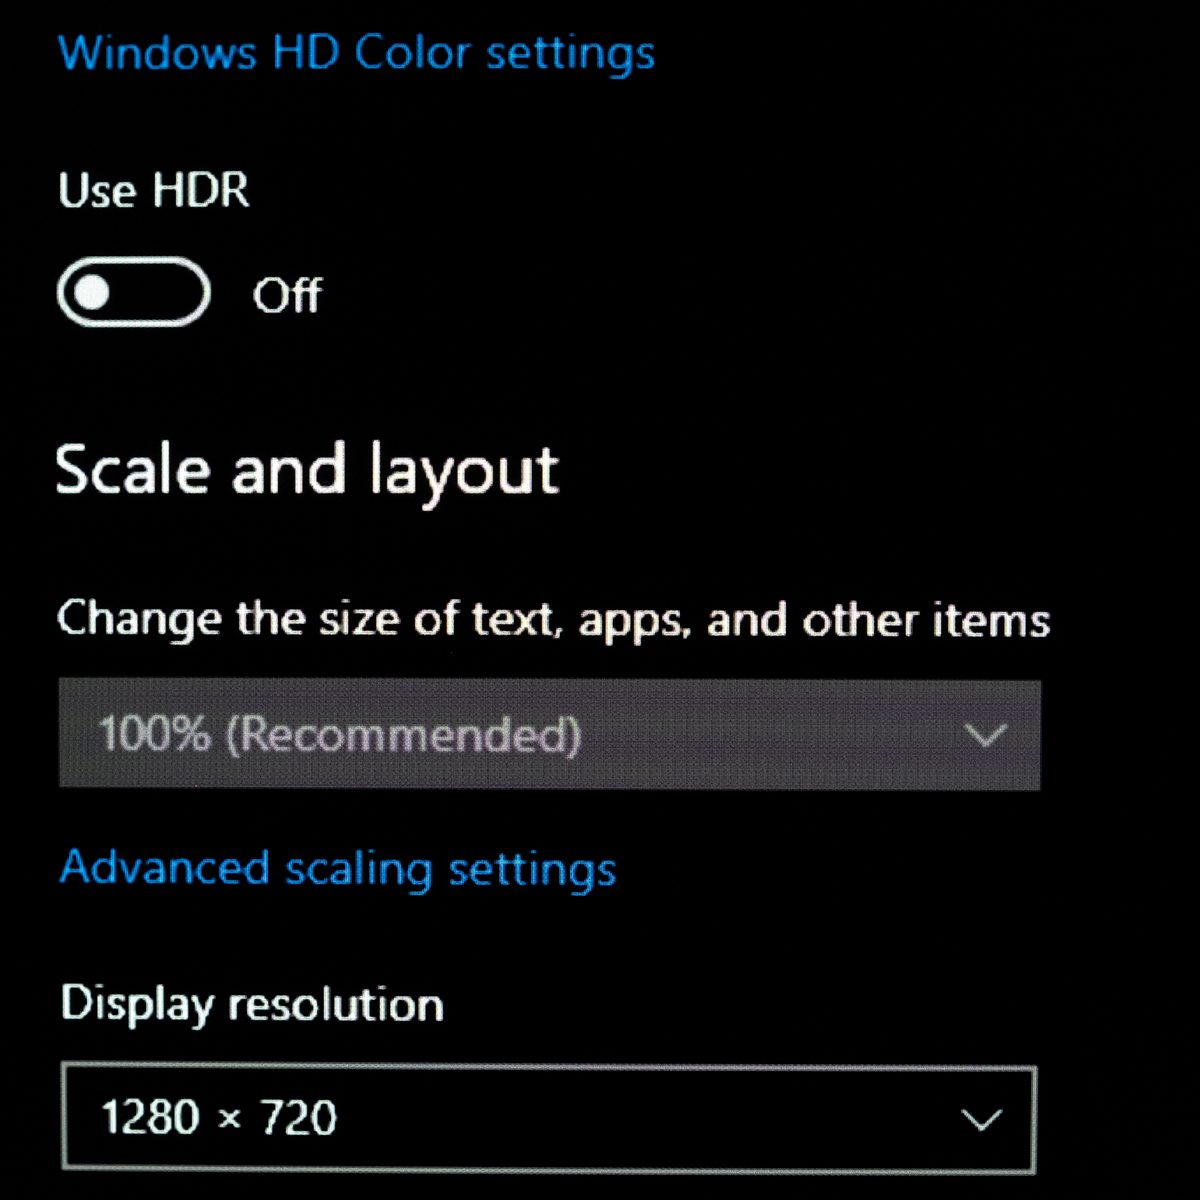The image size is (1200, 1200).
Task: Open Windows HD Color settings link
Action: point(357,53)
